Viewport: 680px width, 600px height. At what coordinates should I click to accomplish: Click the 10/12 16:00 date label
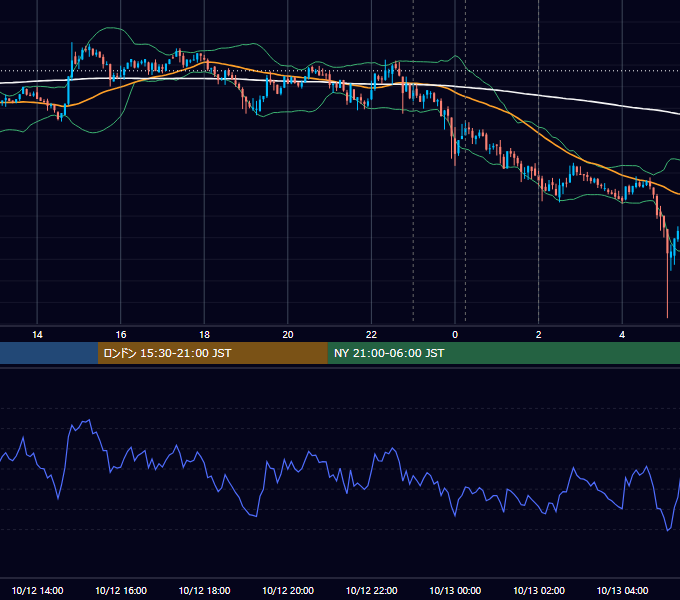pos(121,590)
